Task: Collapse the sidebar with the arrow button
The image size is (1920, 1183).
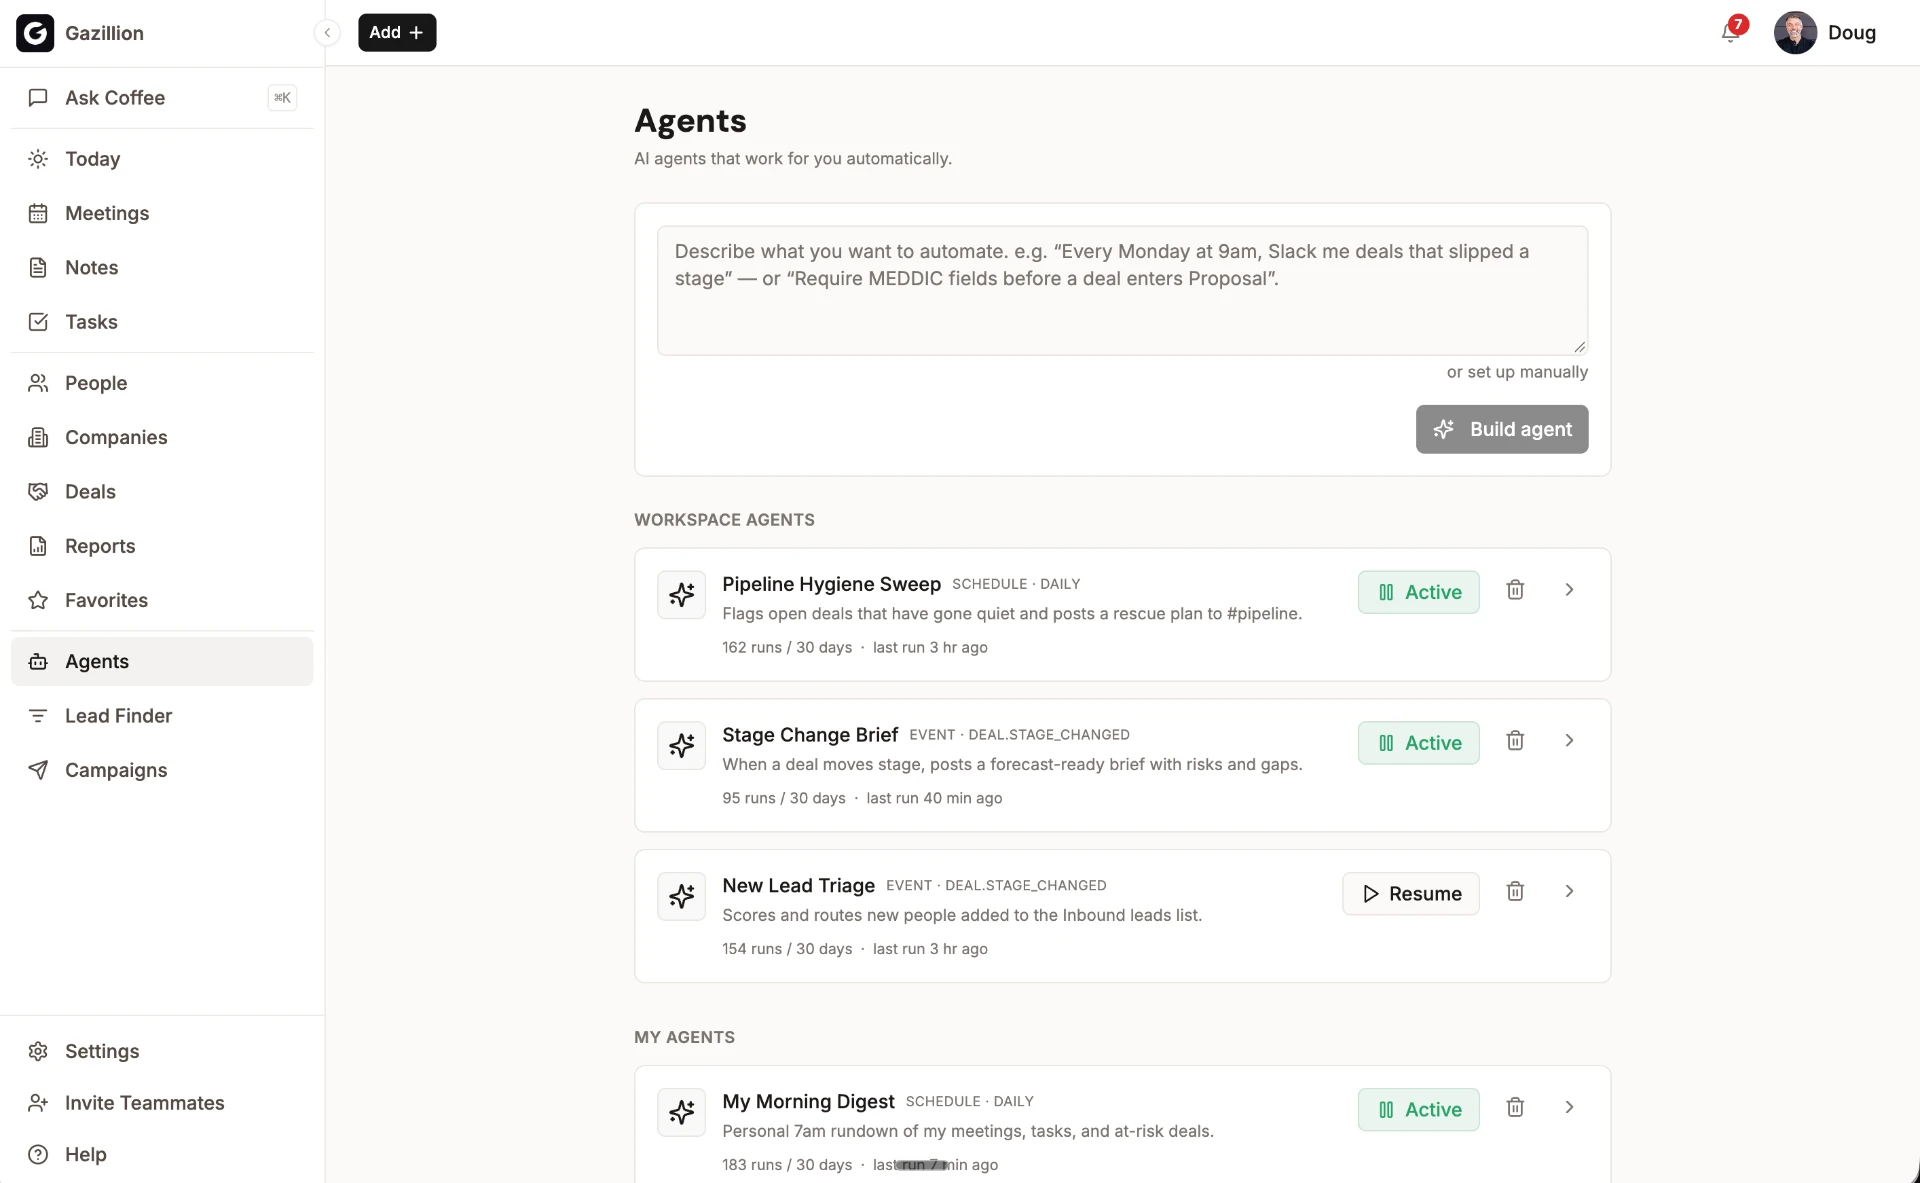Action: coord(327,33)
